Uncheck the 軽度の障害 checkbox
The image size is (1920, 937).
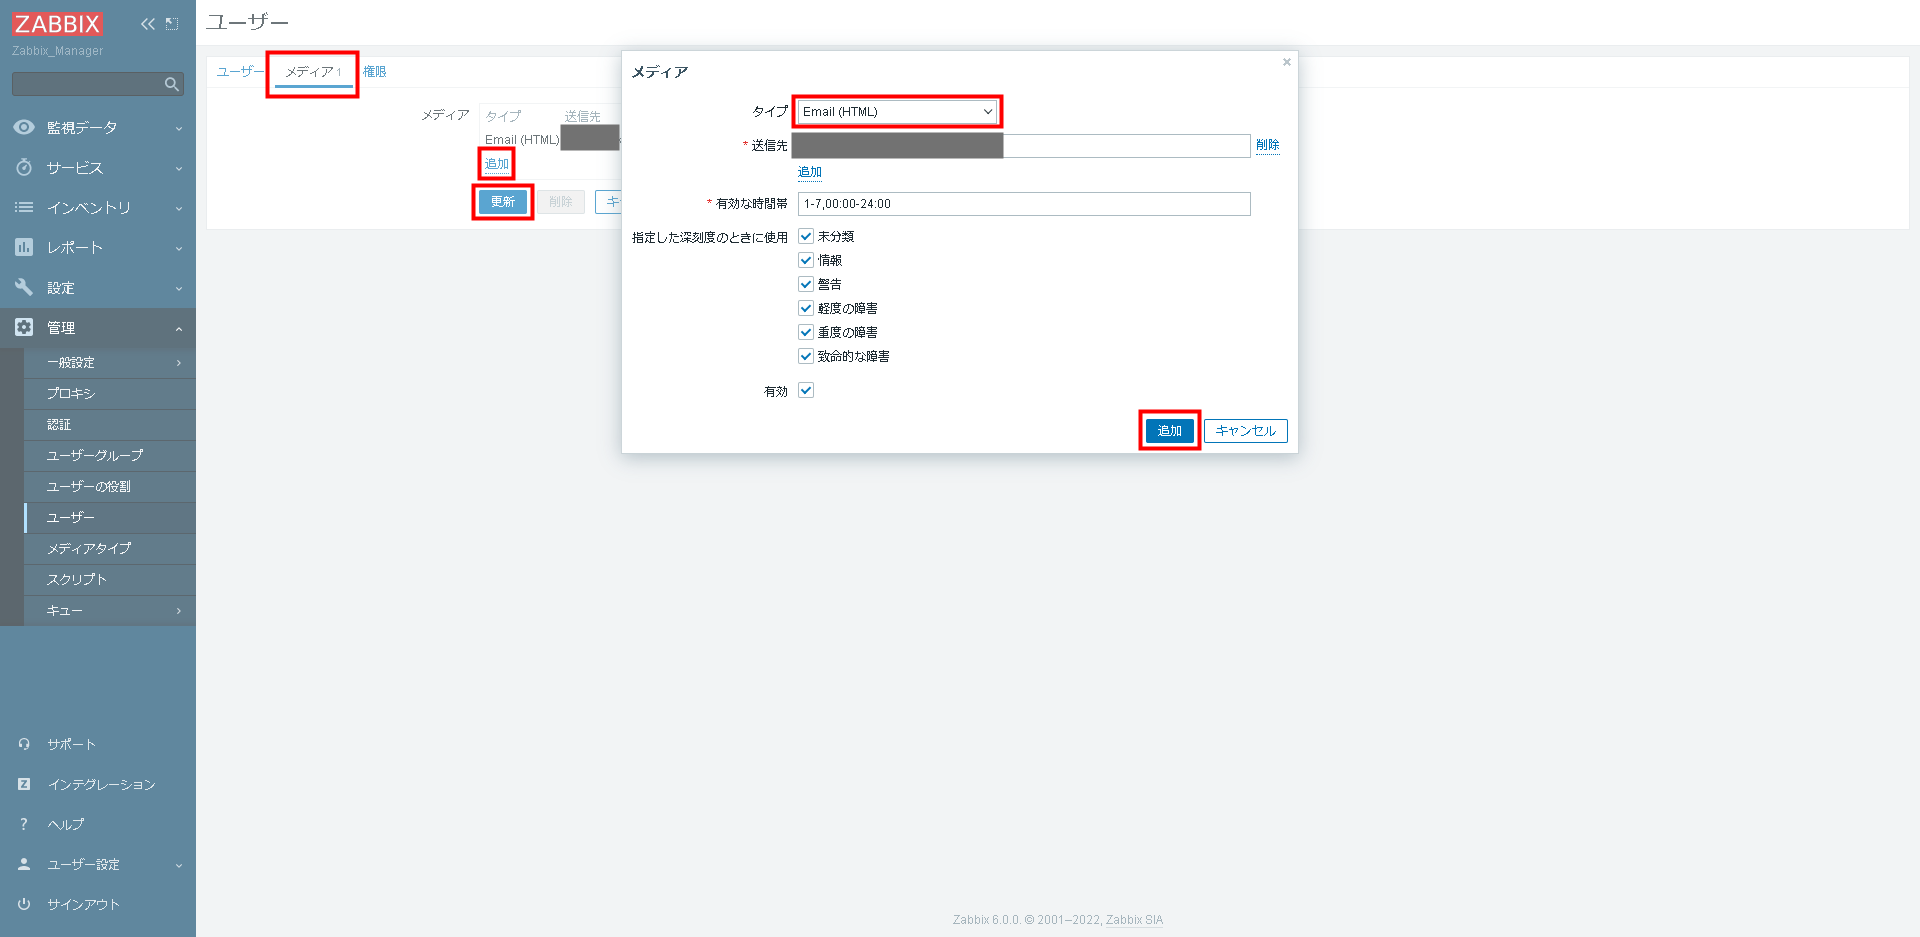(806, 308)
